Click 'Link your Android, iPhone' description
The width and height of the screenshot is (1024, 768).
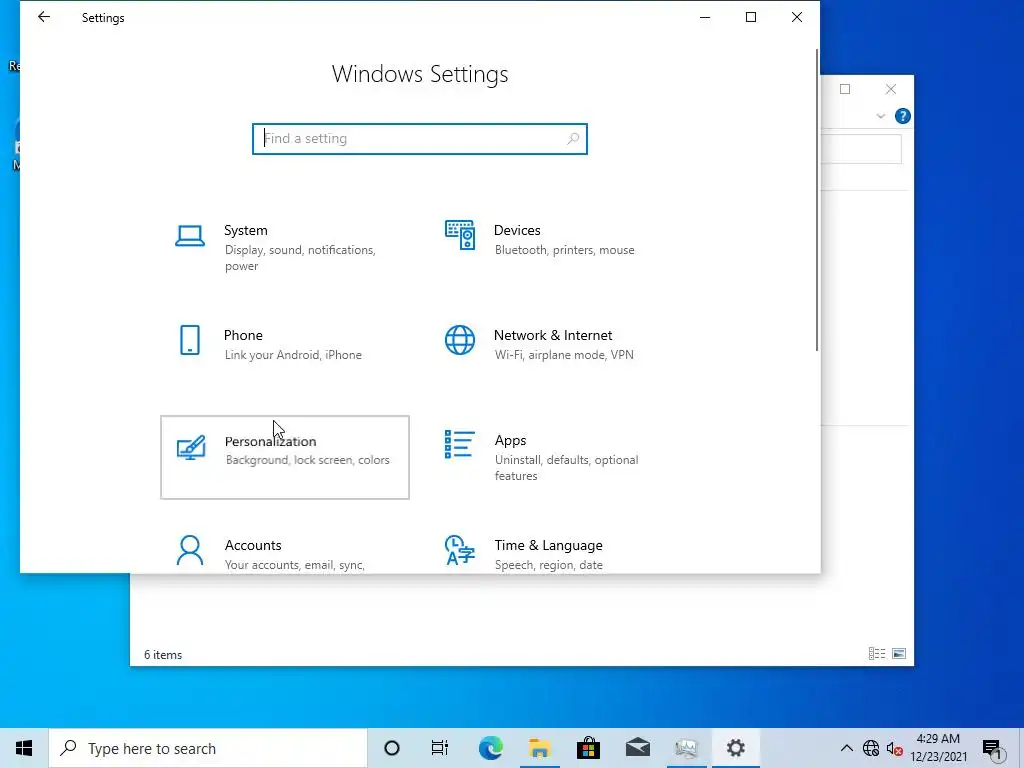pos(293,355)
